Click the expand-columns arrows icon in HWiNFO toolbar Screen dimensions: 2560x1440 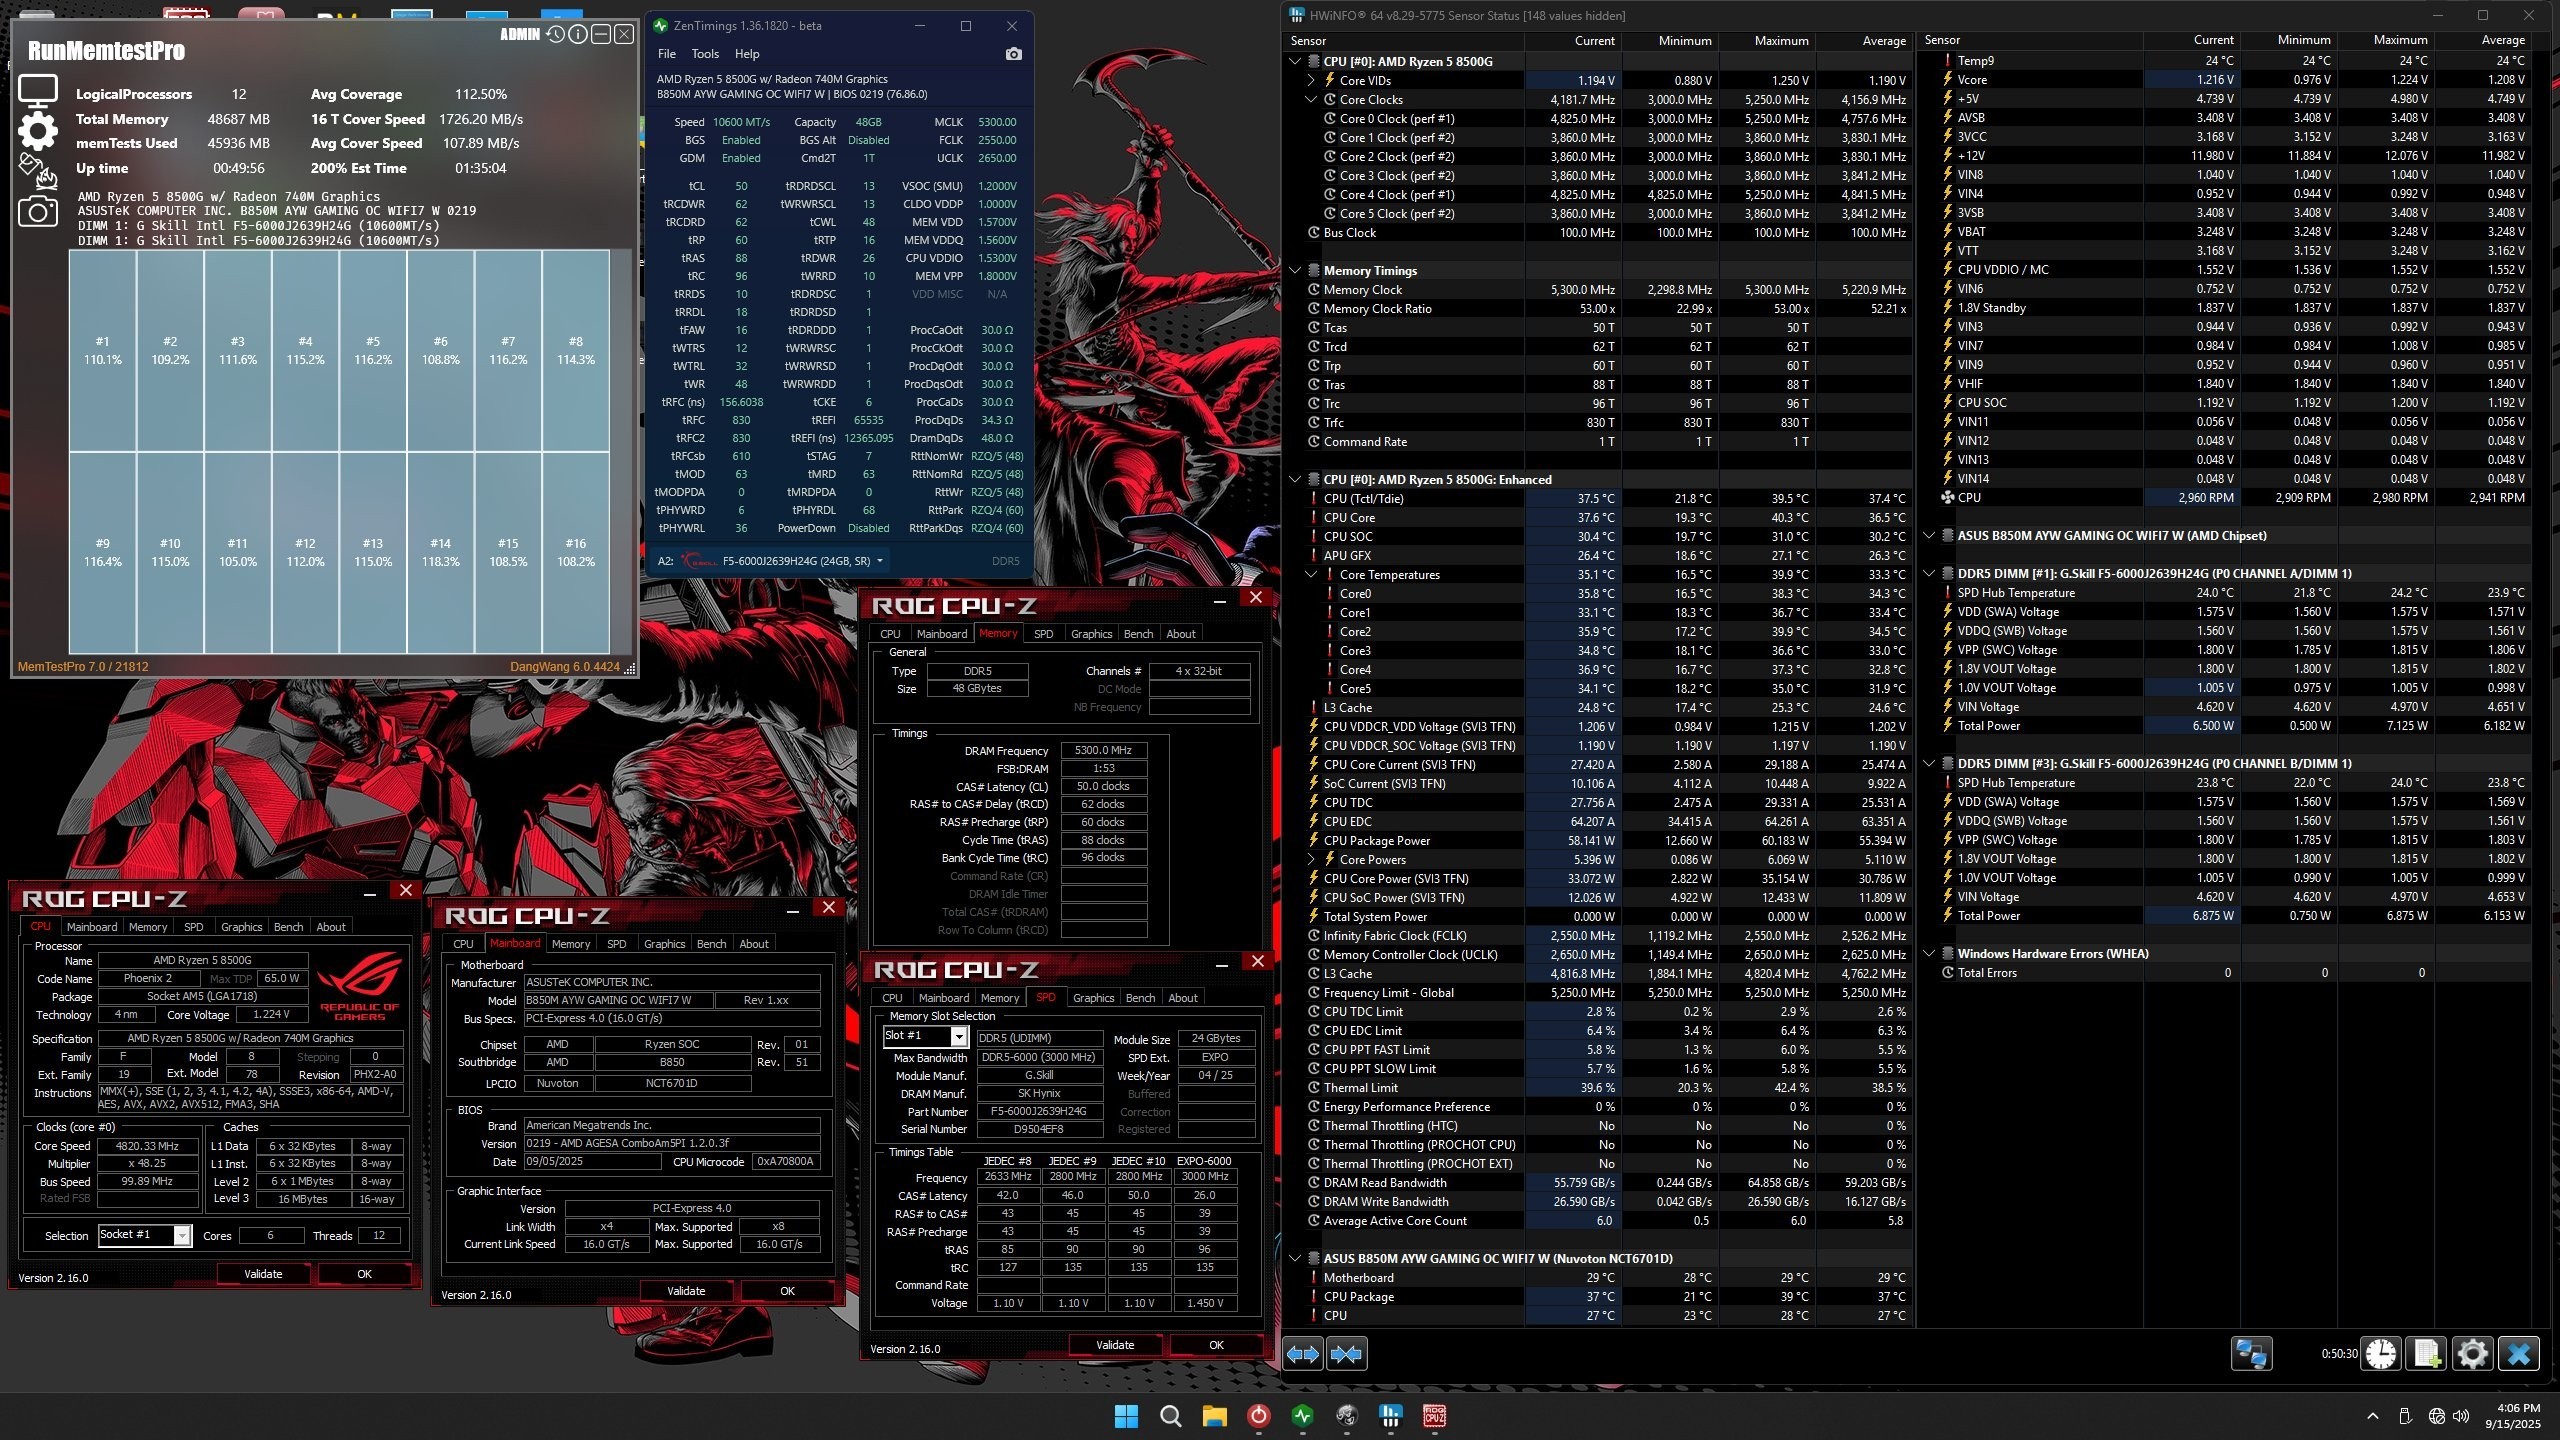(1304, 1354)
